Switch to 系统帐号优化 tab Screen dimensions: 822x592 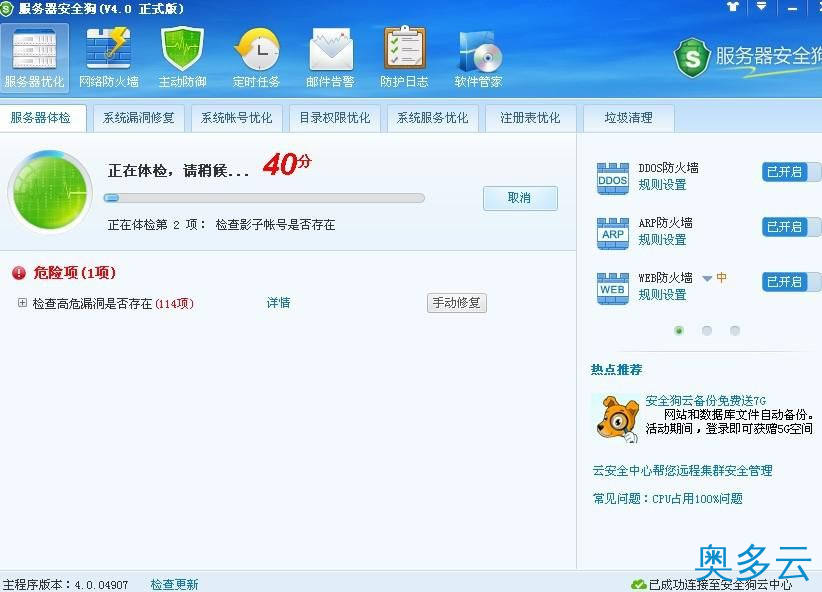coord(236,118)
